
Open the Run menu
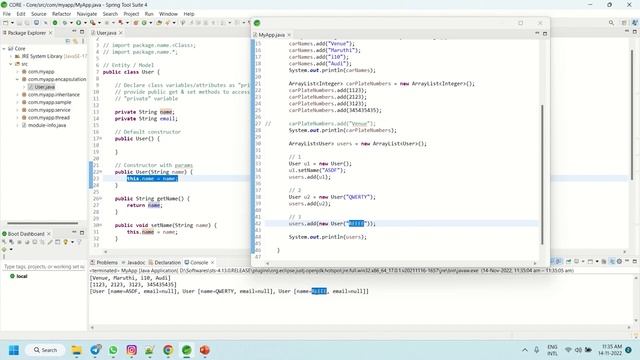tap(149, 14)
